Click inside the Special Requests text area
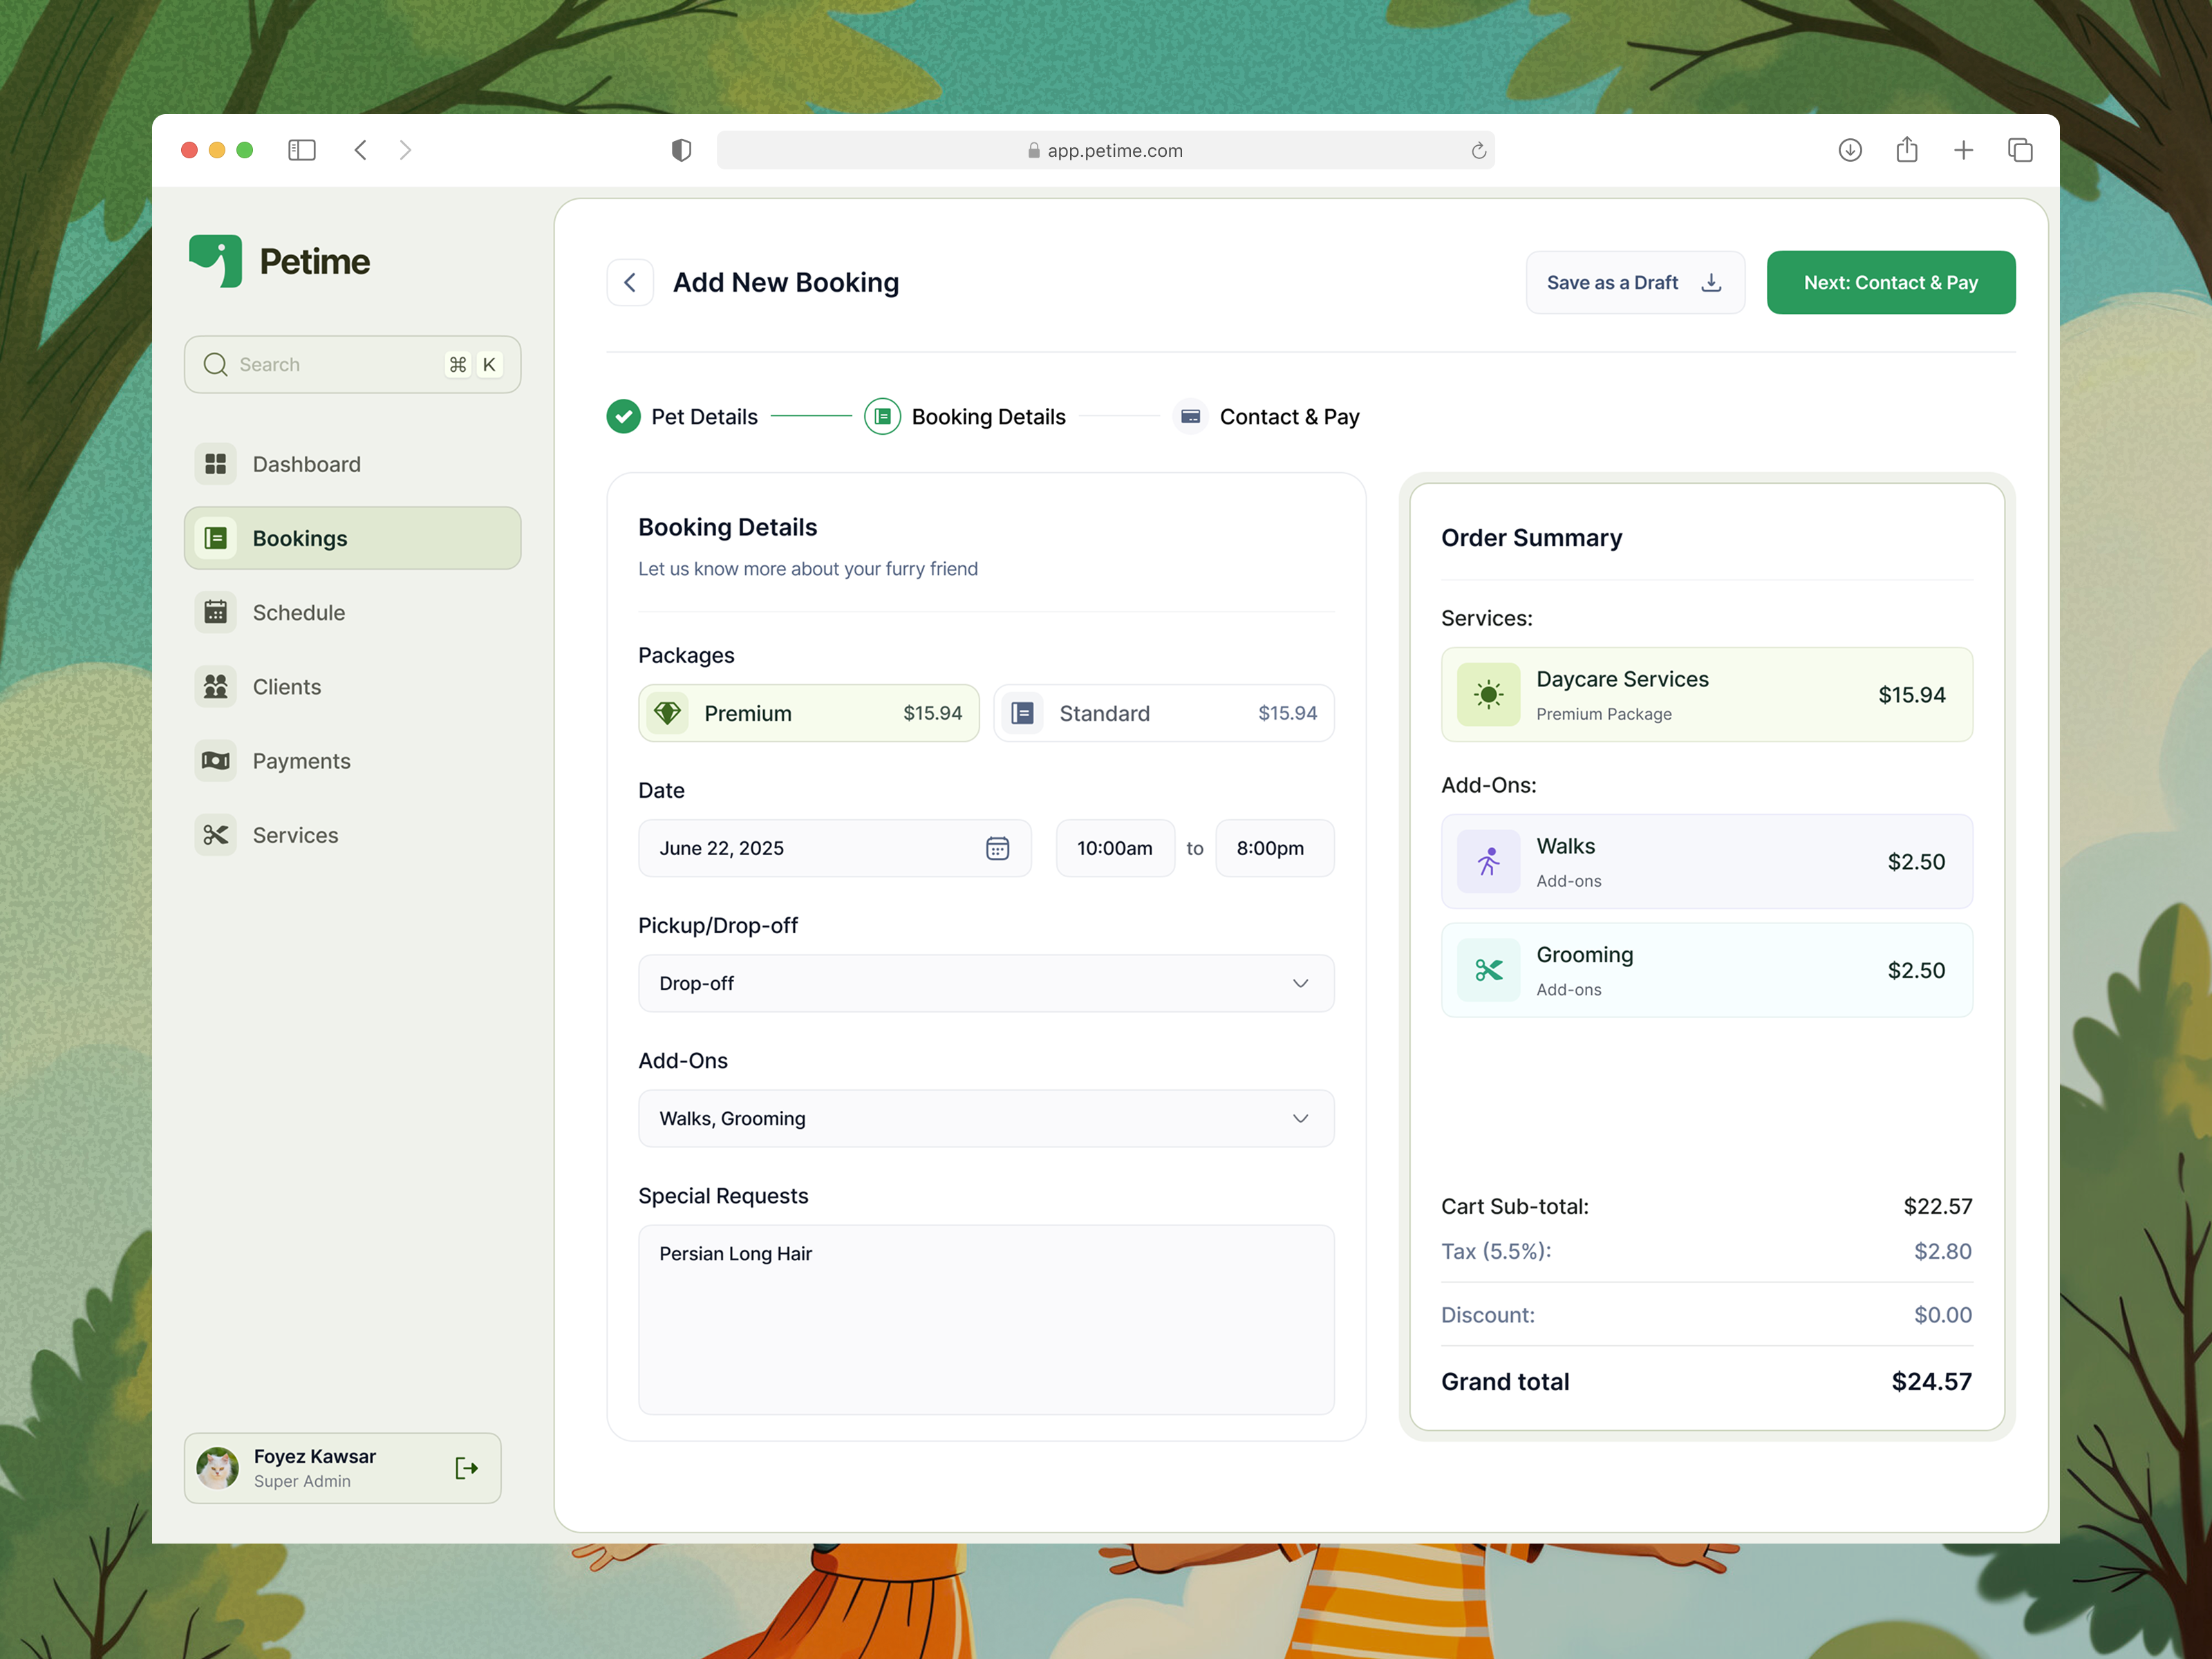 coord(985,1320)
